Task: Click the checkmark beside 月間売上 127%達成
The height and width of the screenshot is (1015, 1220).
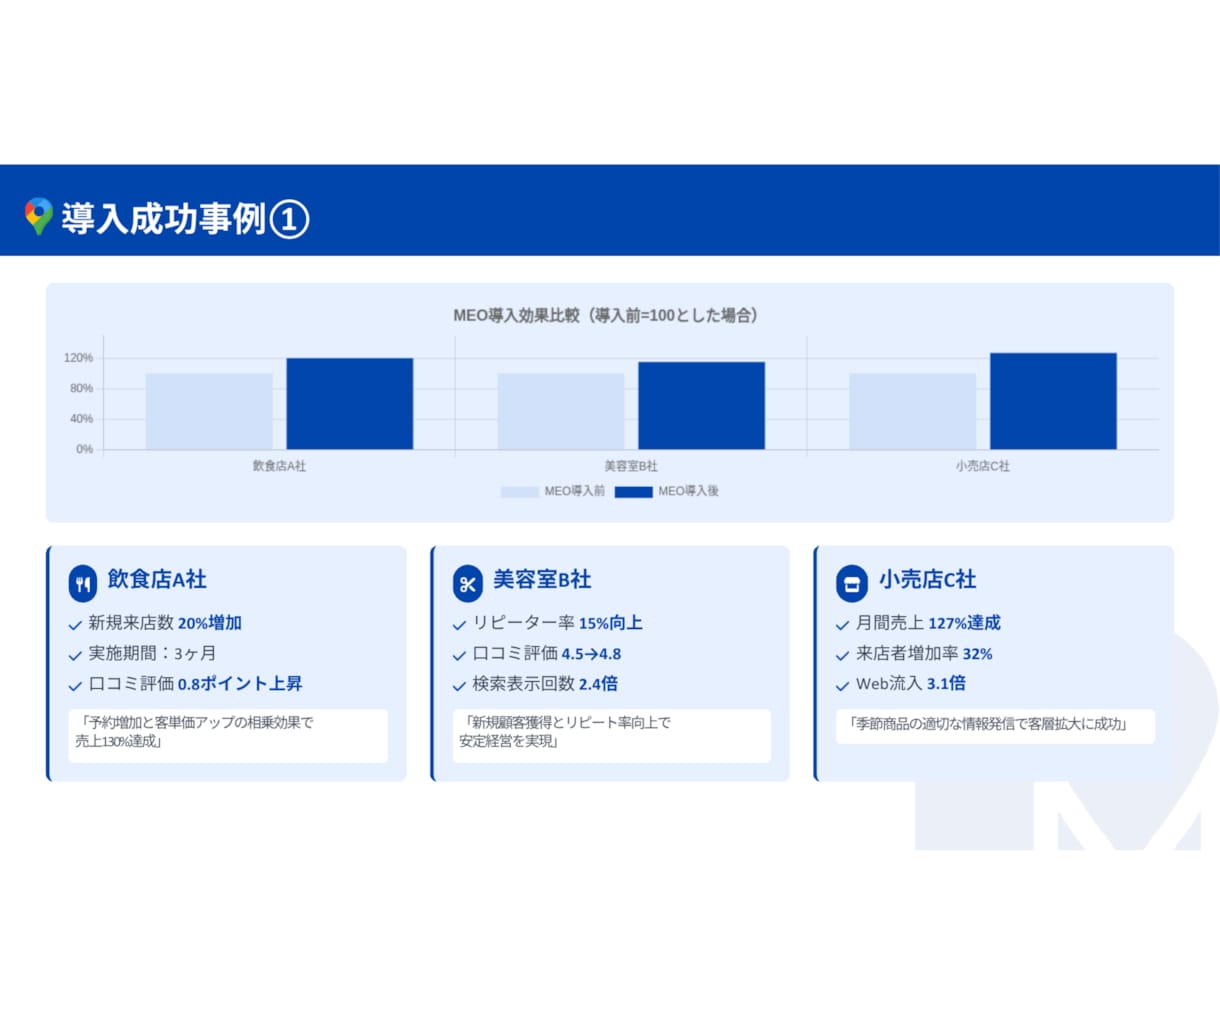Action: tap(842, 625)
